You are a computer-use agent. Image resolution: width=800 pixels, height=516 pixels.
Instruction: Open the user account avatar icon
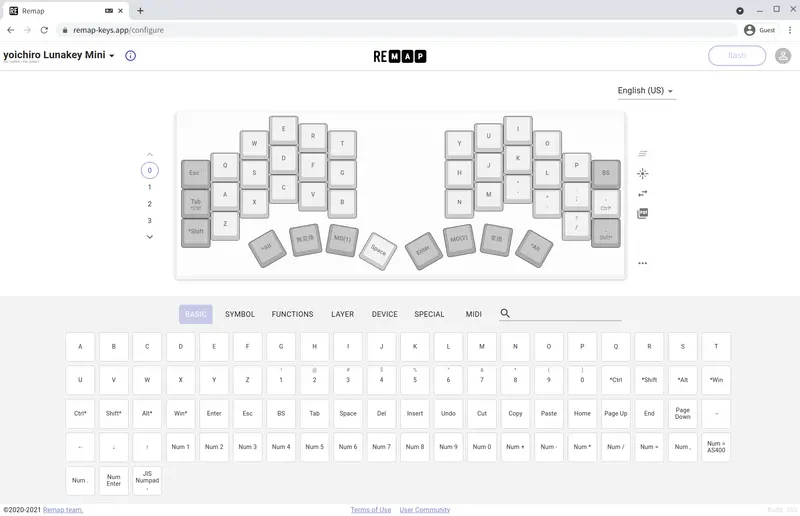tap(783, 56)
